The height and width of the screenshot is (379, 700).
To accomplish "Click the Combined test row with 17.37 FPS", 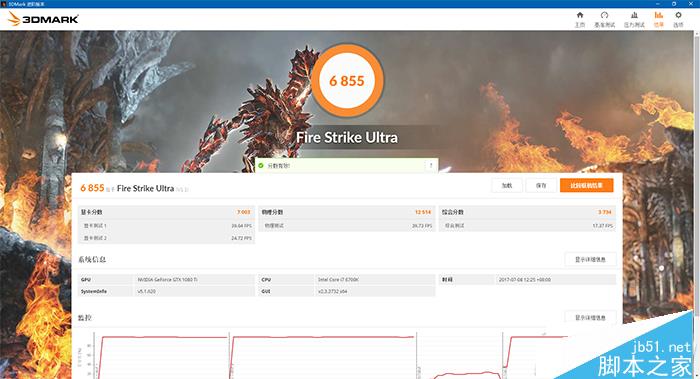I will coord(528,226).
